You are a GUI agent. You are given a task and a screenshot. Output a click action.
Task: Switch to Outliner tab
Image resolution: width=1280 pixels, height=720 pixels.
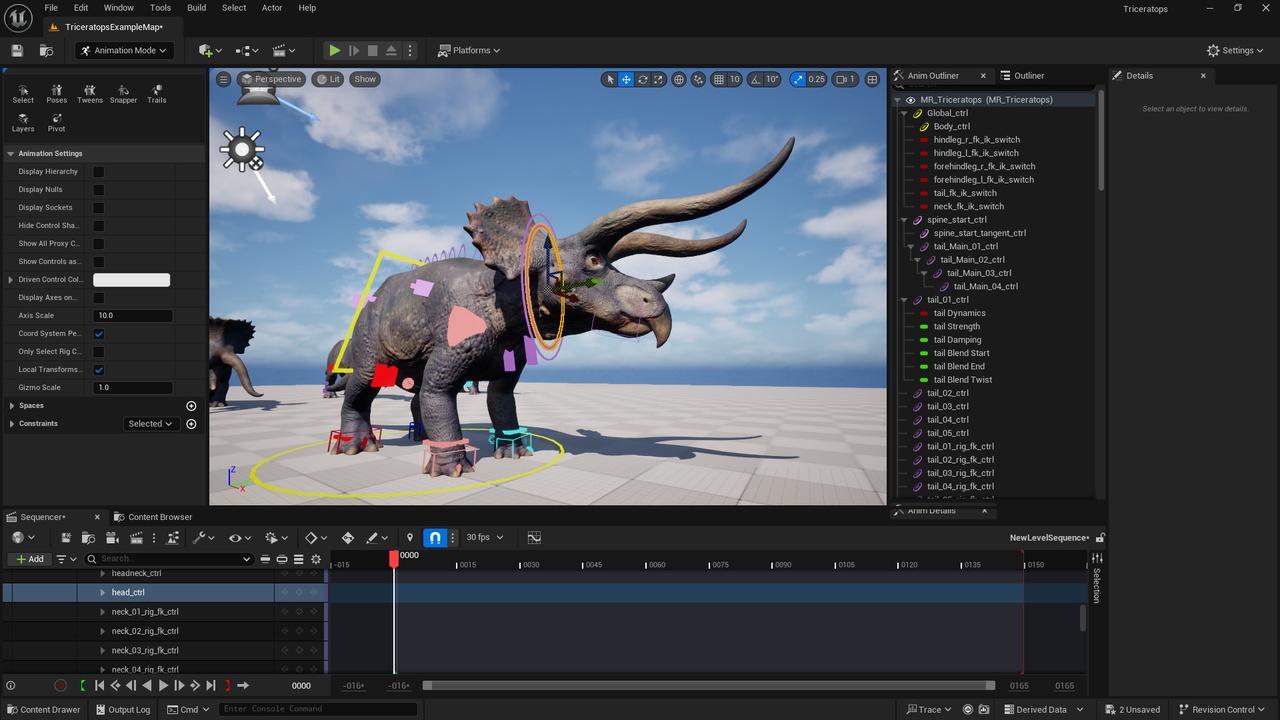pos(1029,75)
